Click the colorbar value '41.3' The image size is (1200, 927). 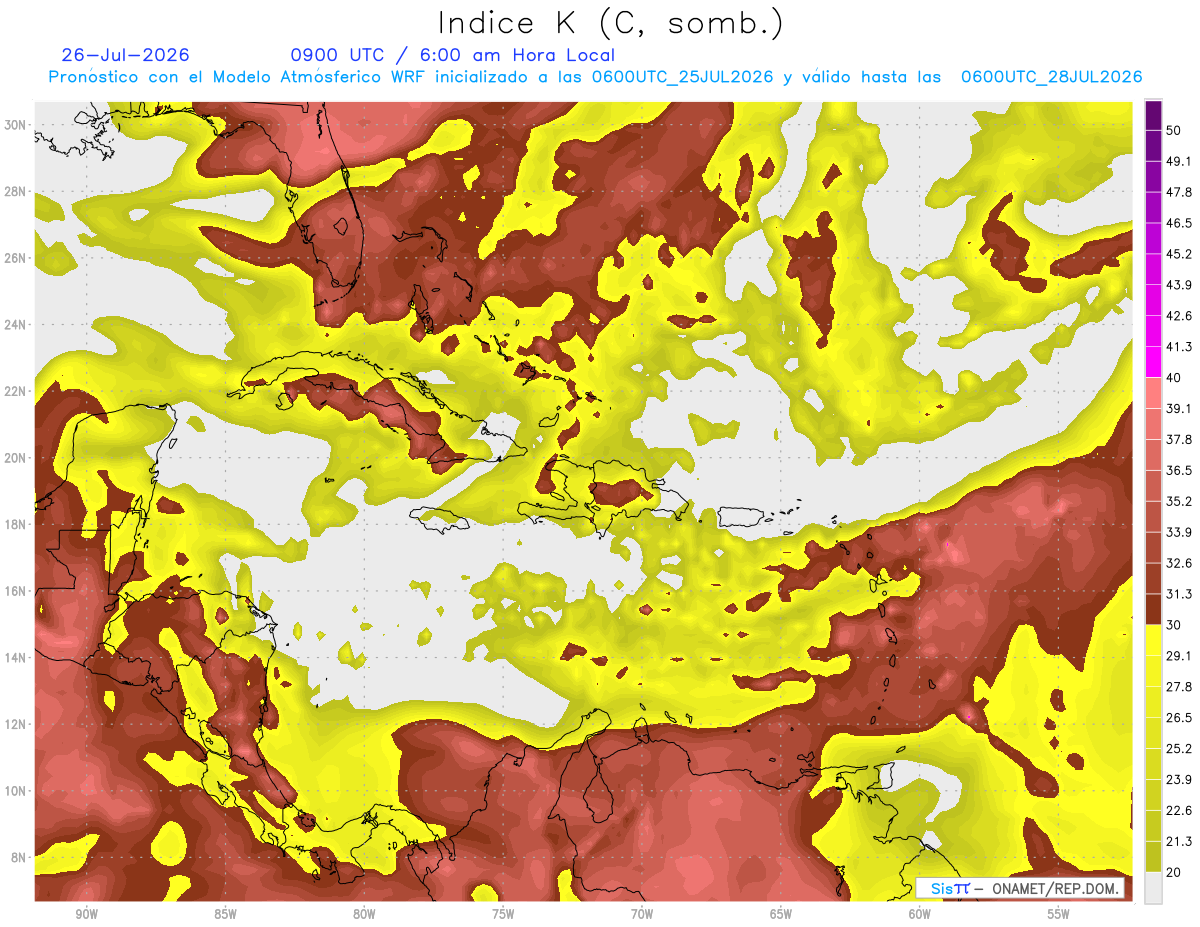pyautogui.click(x=1179, y=347)
